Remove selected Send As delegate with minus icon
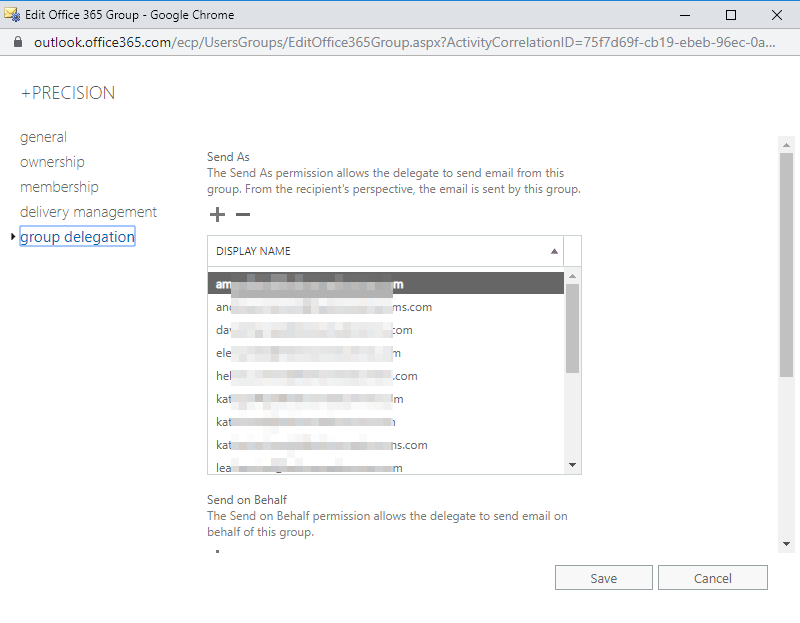This screenshot has height=623, width=800. (x=243, y=214)
